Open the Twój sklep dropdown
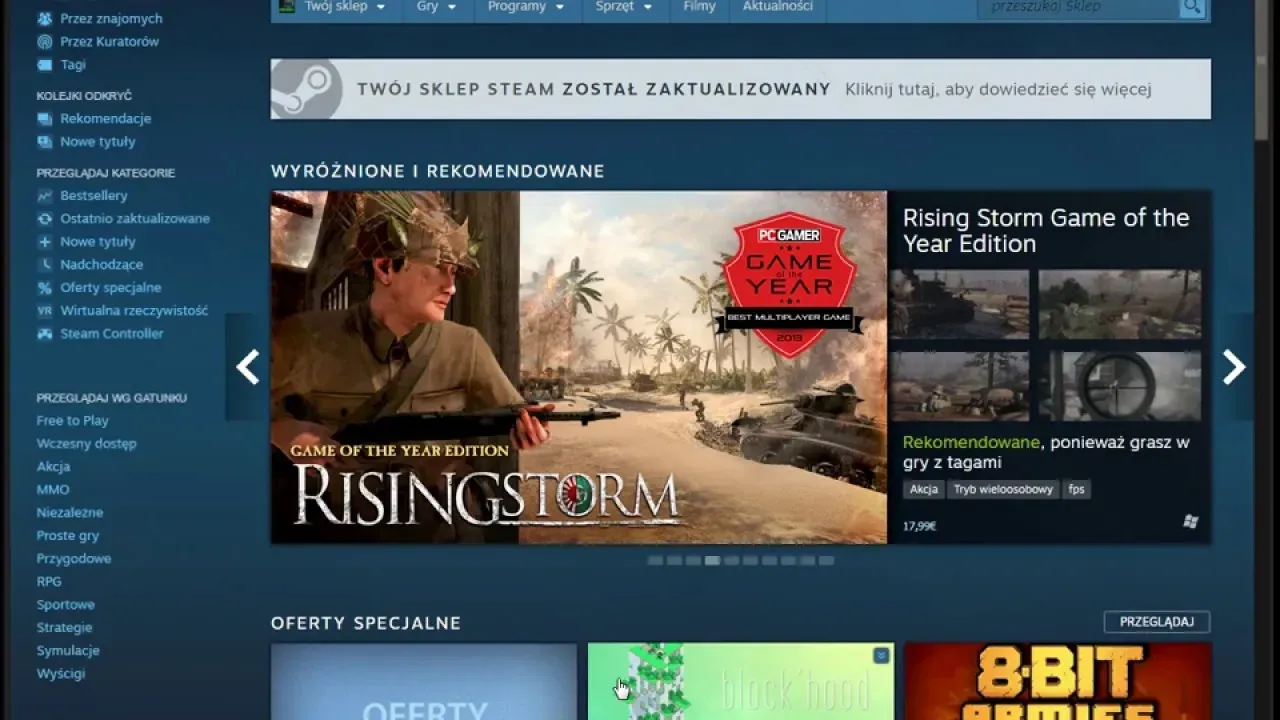This screenshot has width=1280, height=720. 344,7
